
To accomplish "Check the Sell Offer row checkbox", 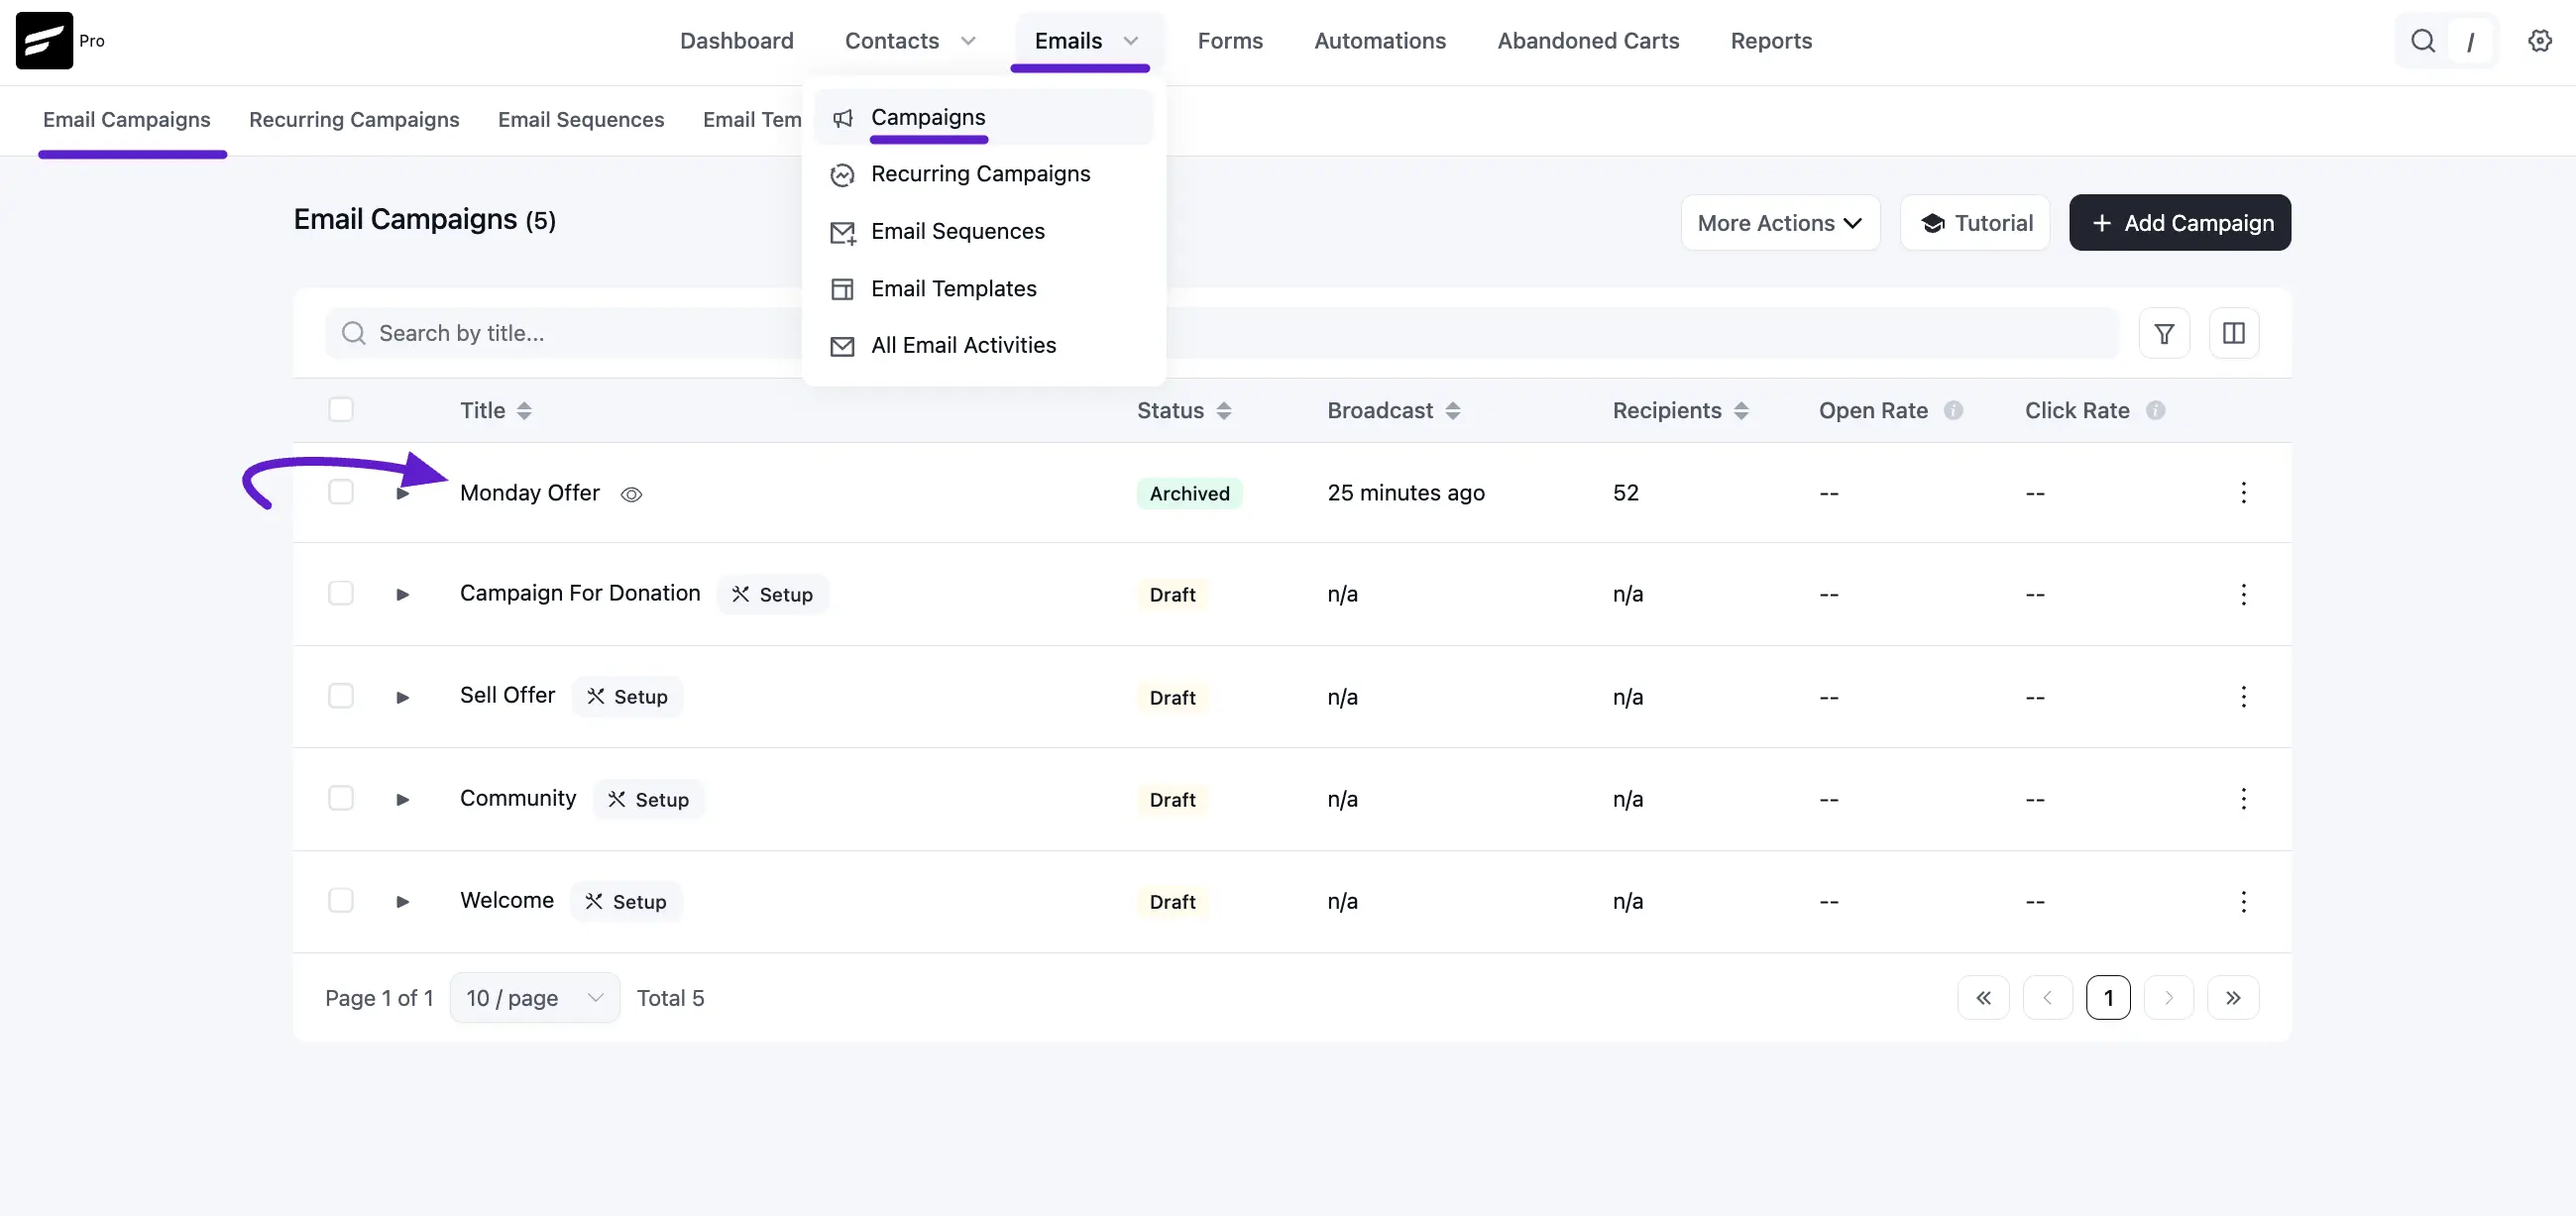I will [x=340, y=695].
